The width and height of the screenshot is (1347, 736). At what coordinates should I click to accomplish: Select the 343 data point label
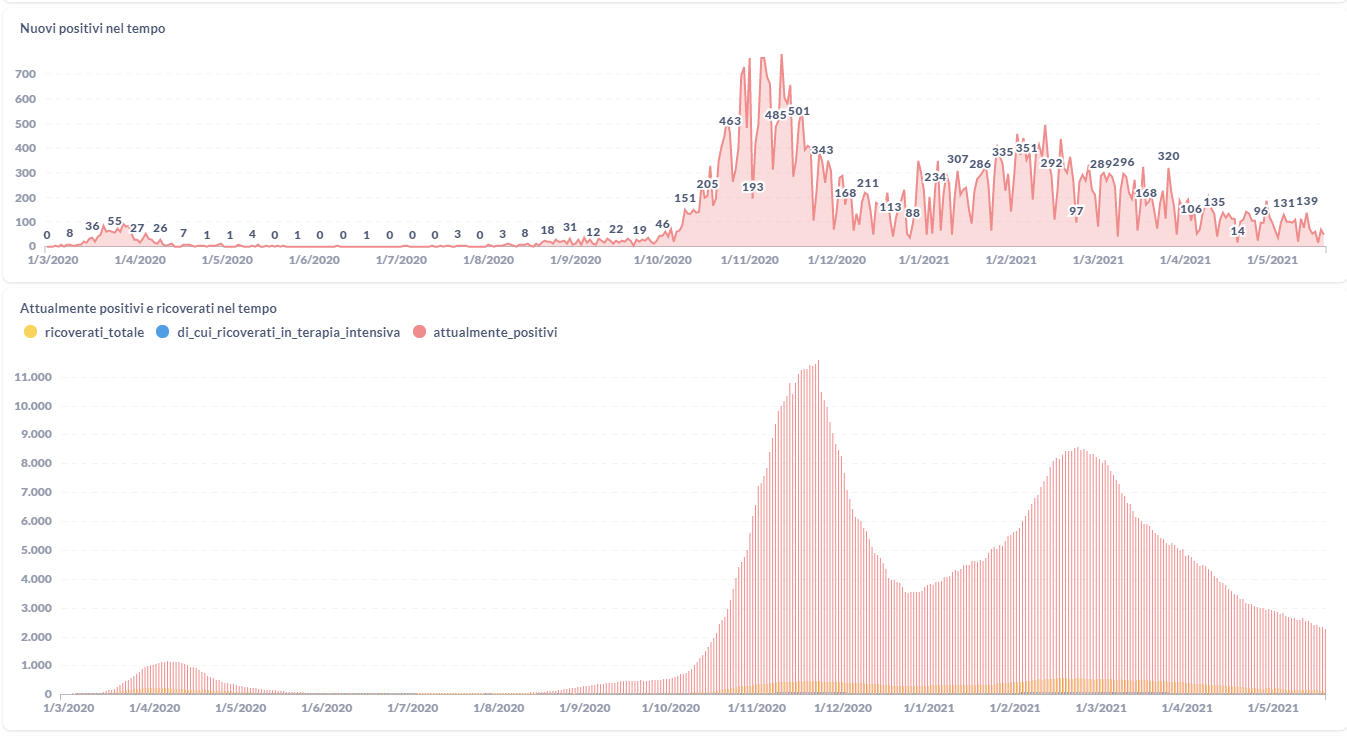(x=822, y=150)
